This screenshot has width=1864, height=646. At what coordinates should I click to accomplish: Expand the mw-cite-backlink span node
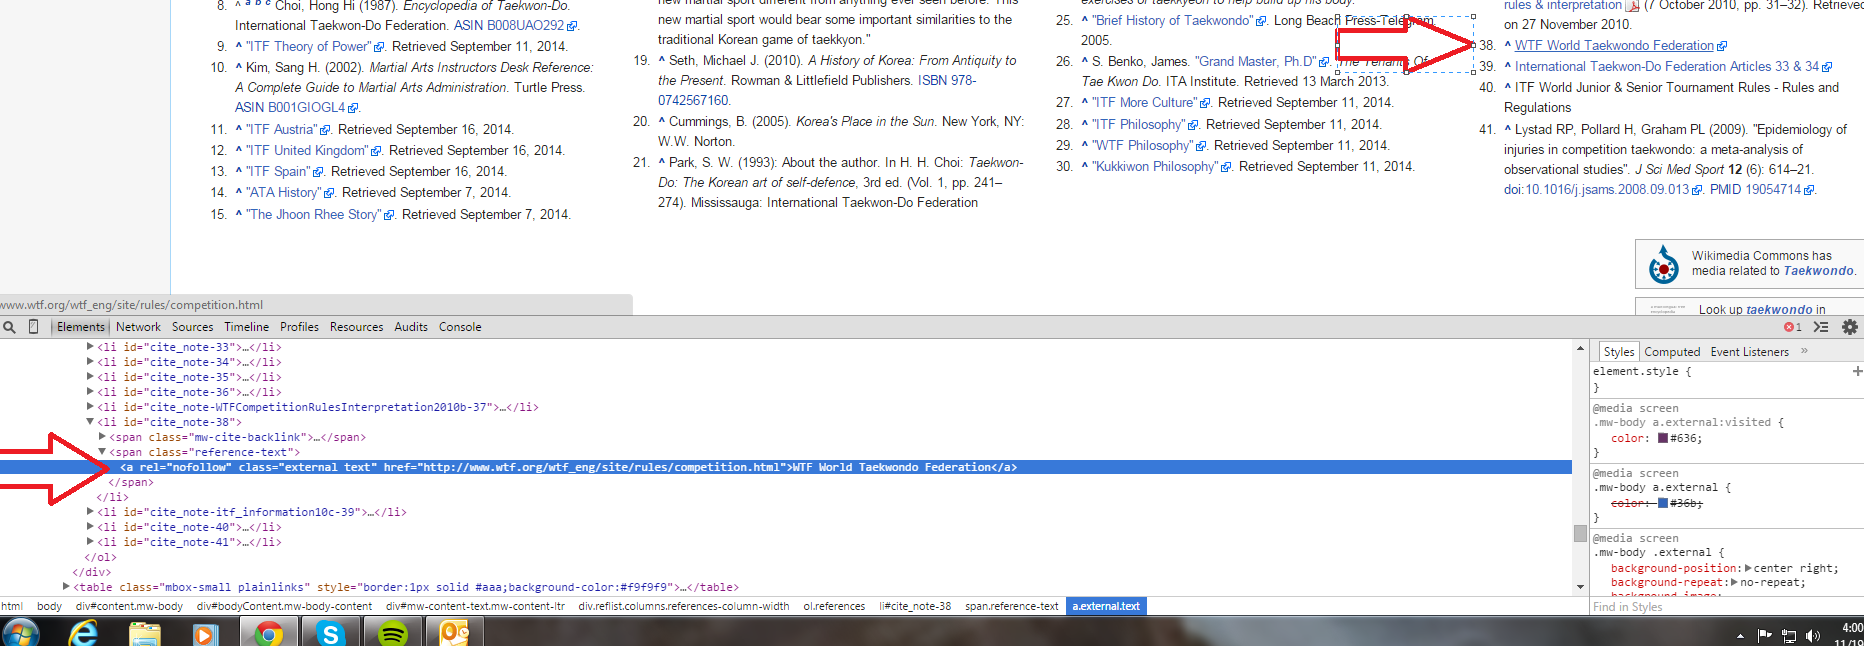pos(102,437)
